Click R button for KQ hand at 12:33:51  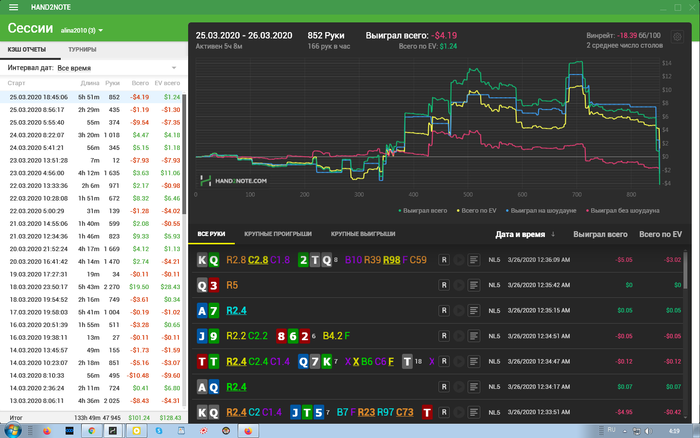point(444,412)
